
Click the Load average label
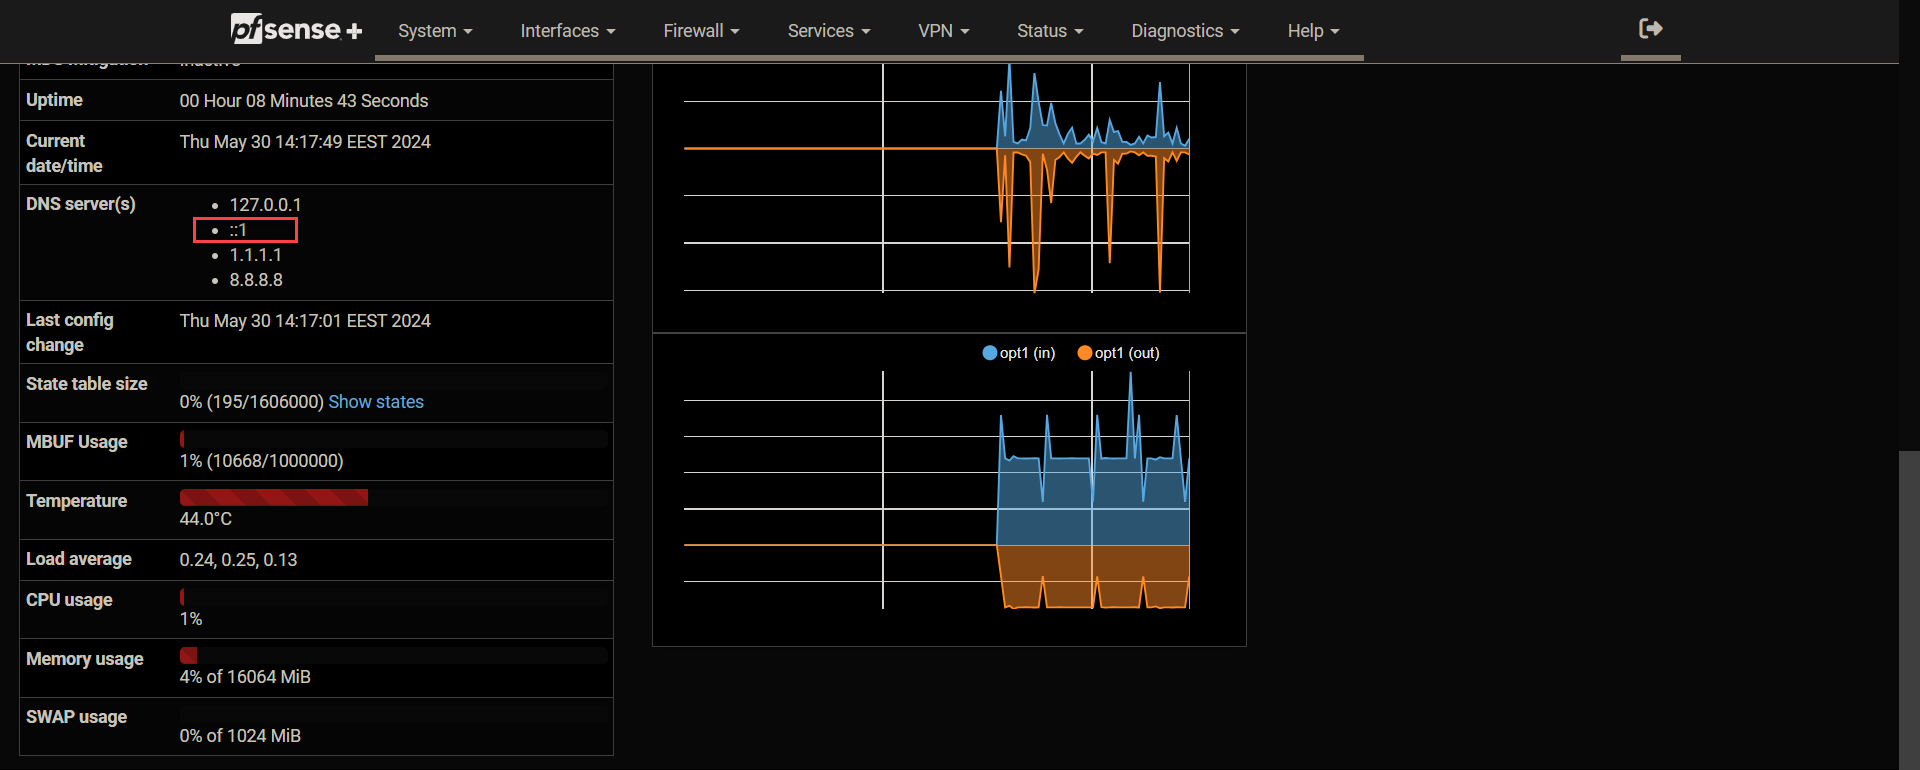(x=79, y=559)
